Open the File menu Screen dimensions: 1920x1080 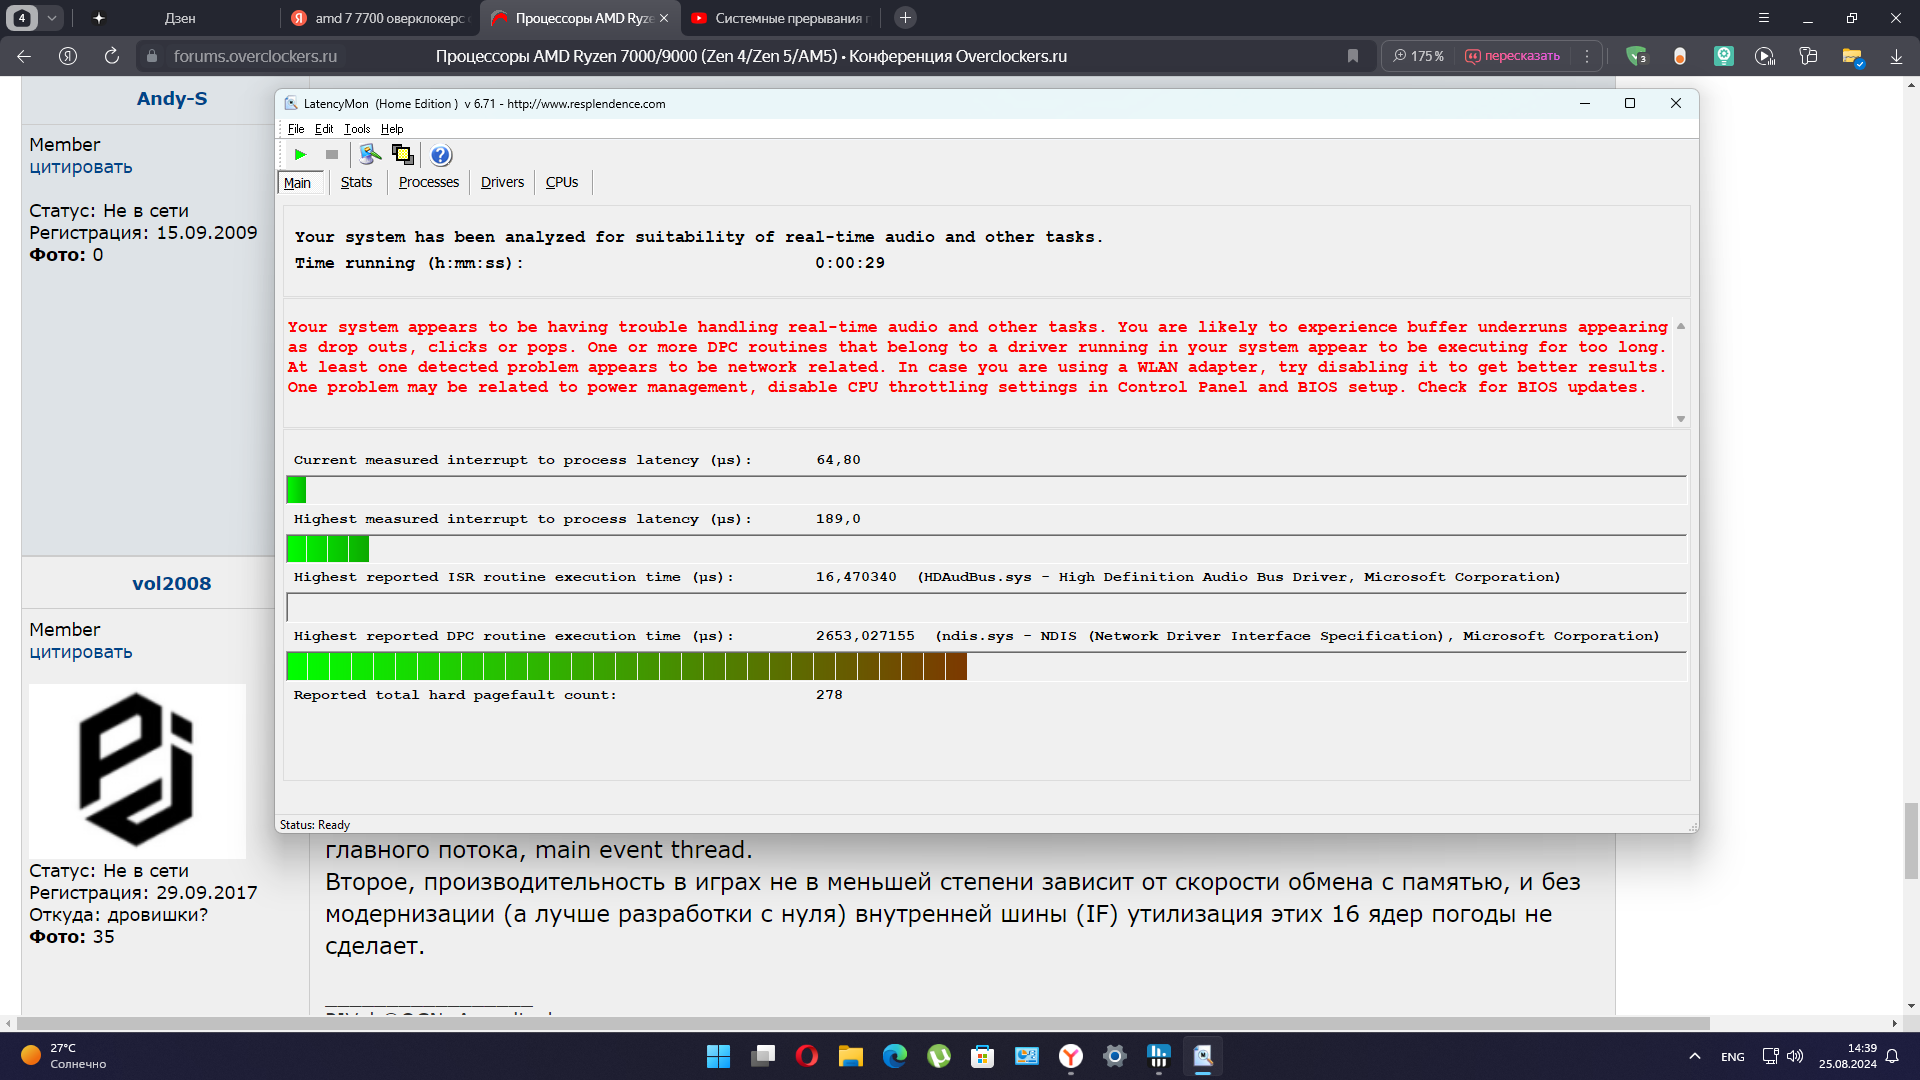[x=296, y=129]
